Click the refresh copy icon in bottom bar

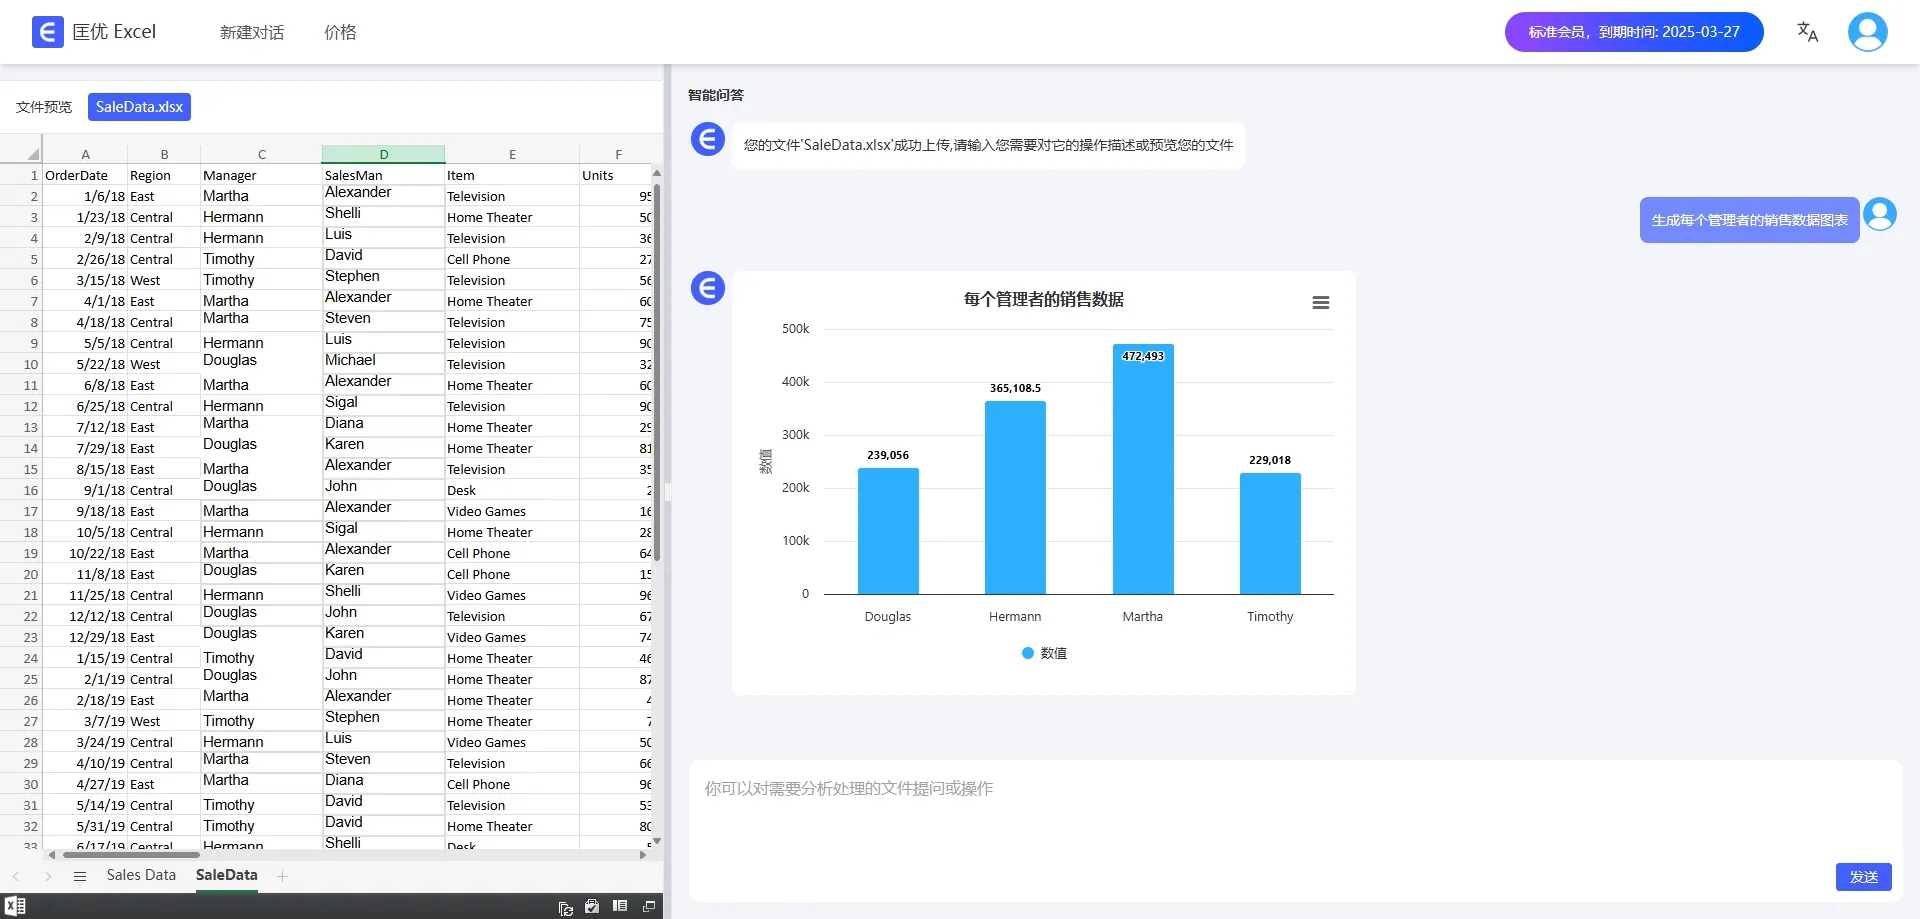tap(566, 907)
